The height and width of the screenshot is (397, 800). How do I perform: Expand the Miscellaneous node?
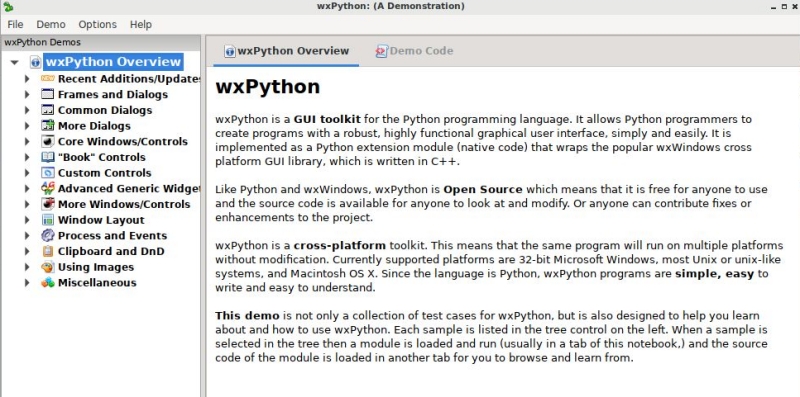27,283
